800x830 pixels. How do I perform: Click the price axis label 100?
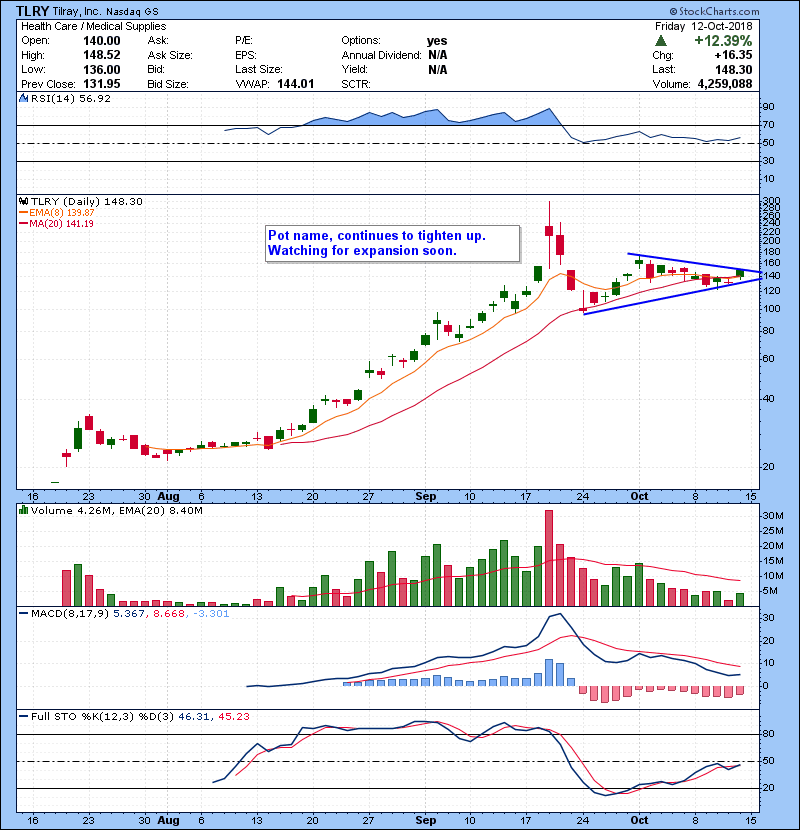771,309
